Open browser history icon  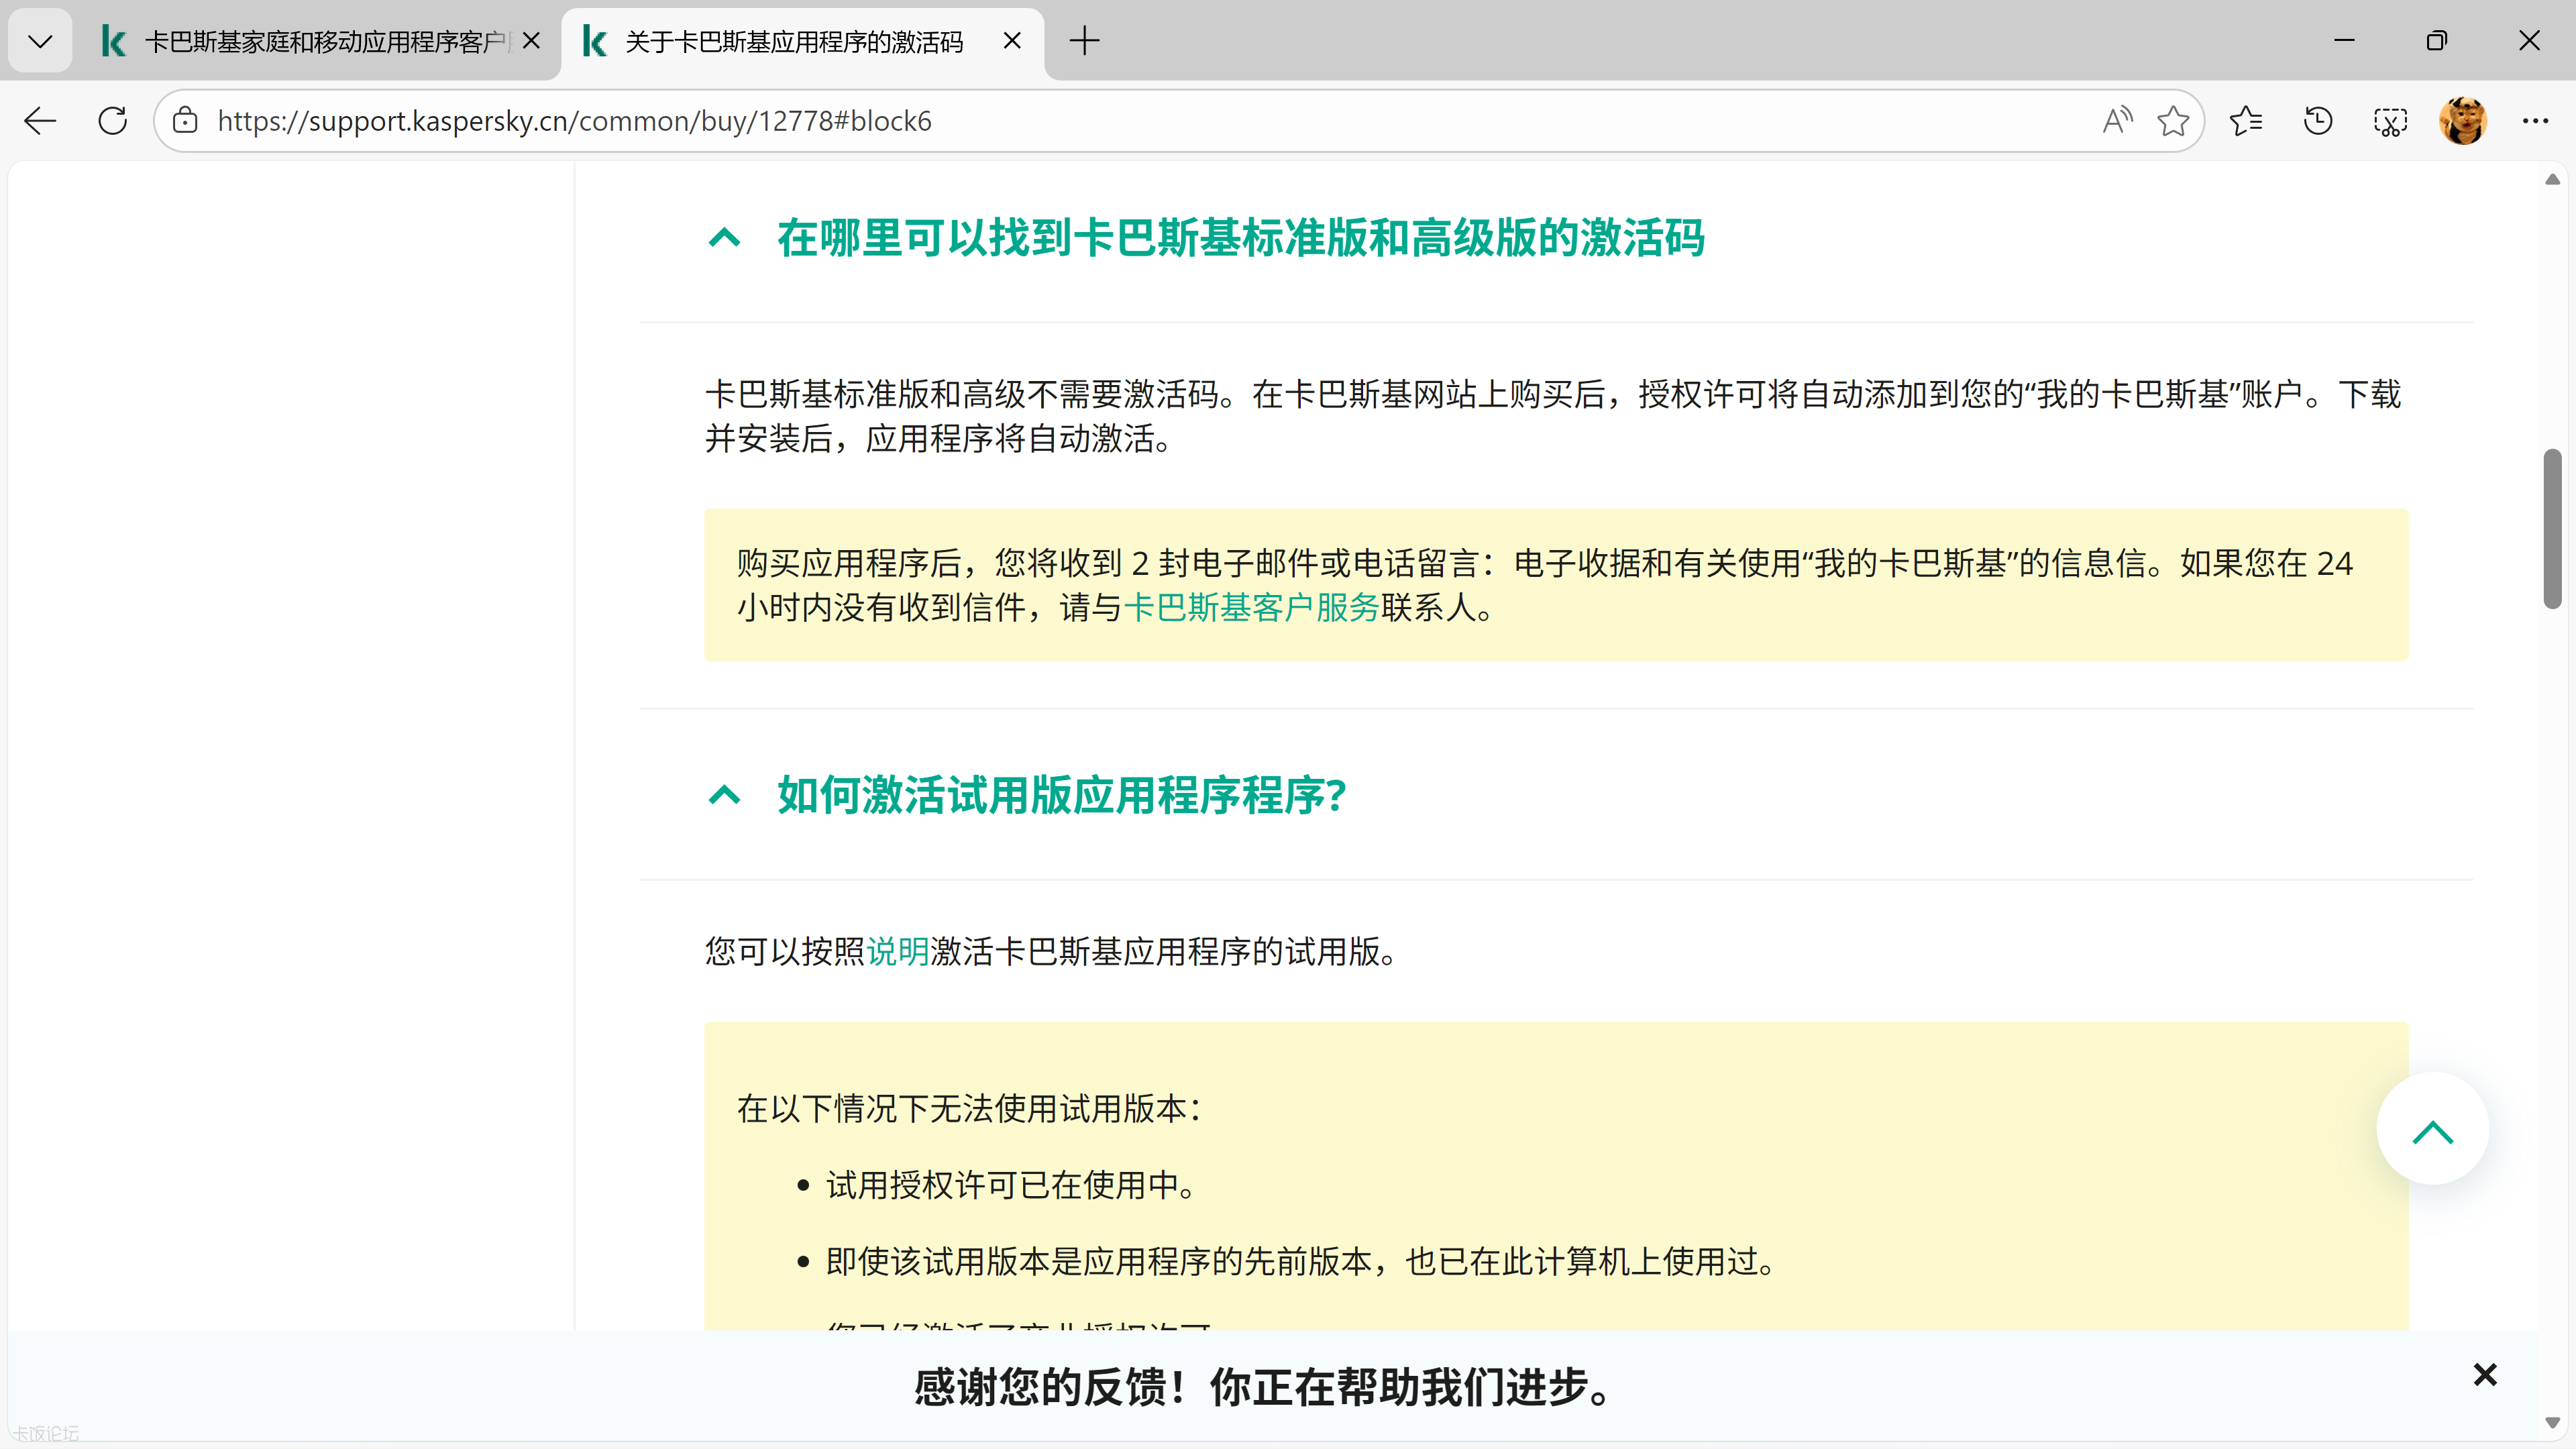click(2318, 121)
